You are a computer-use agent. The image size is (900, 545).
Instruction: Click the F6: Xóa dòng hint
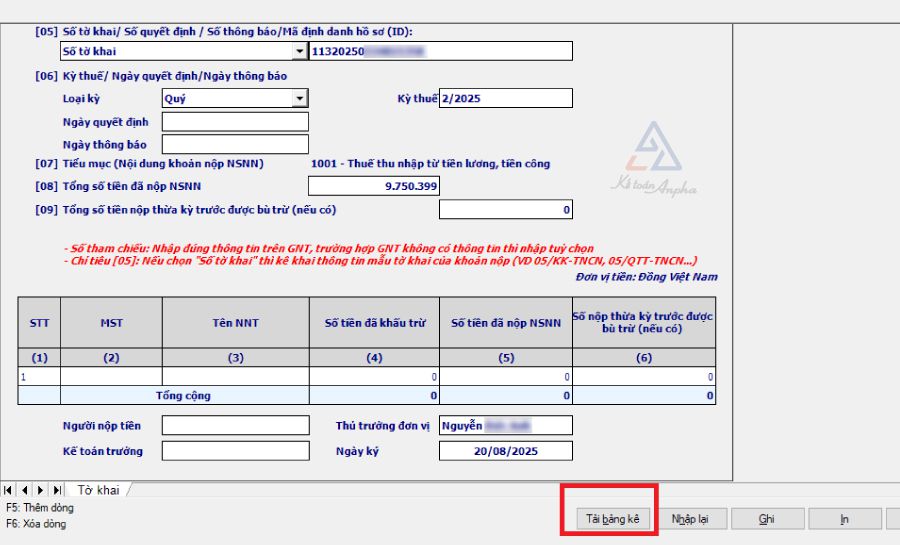tap(36, 524)
